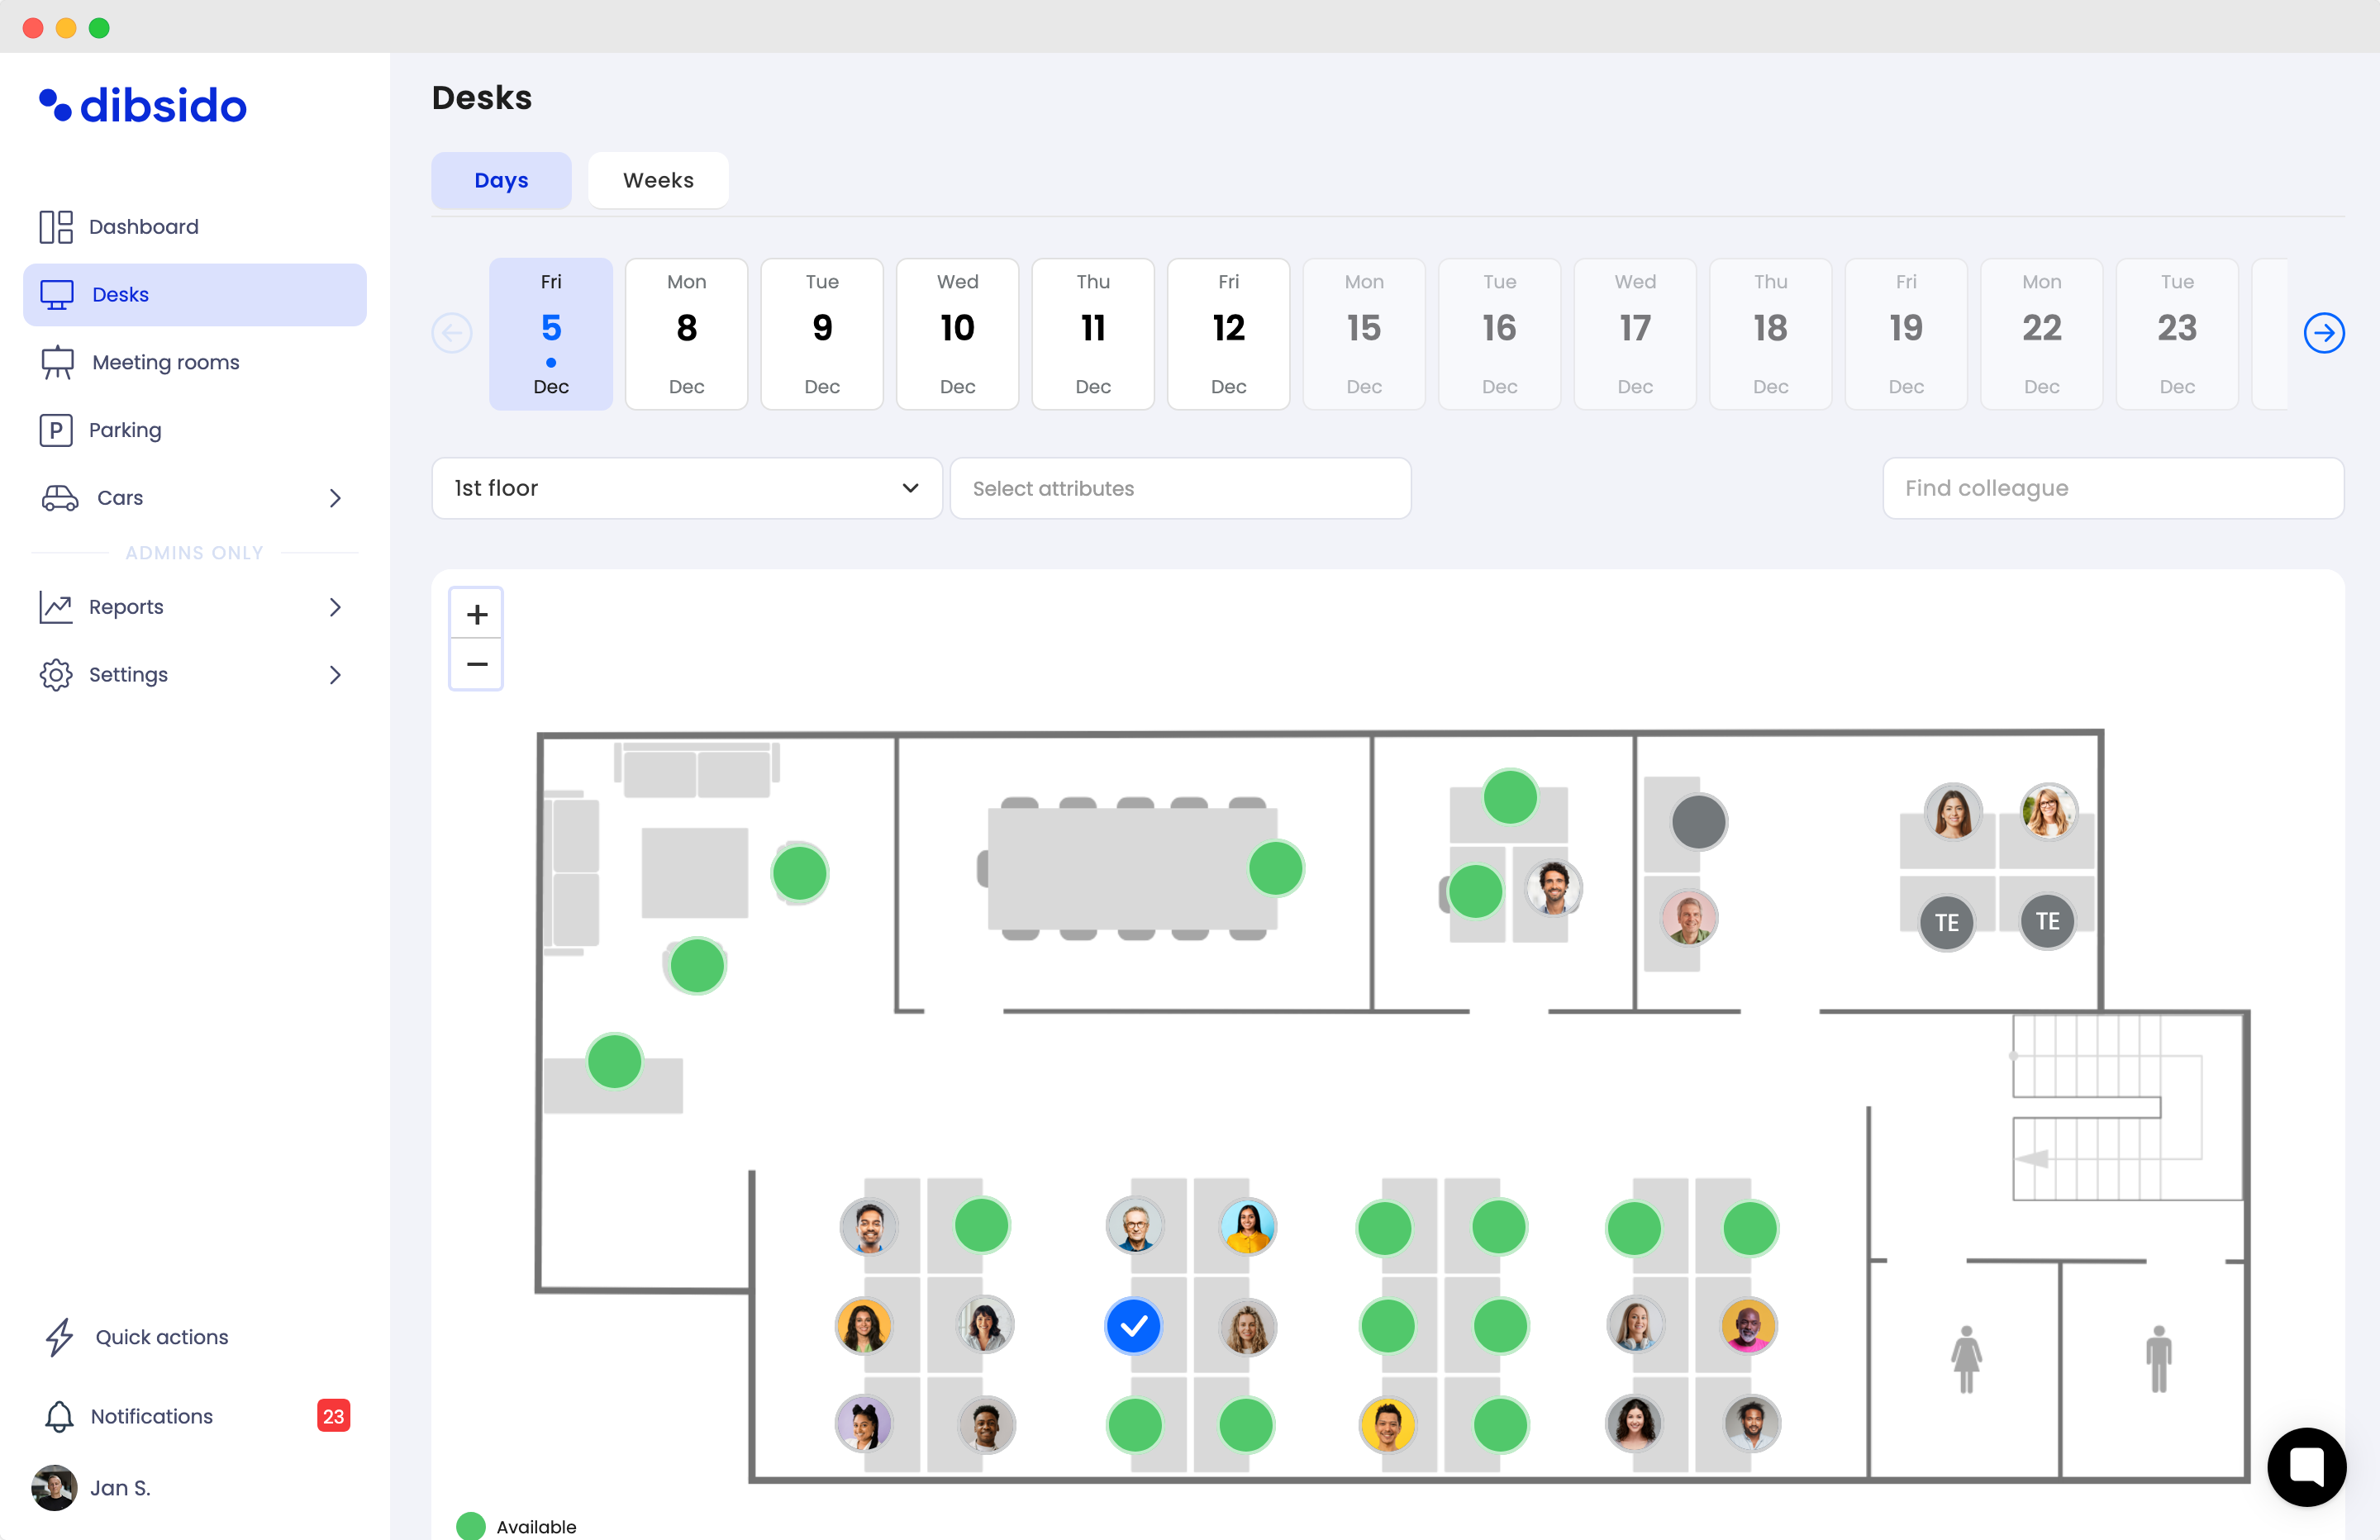
Task: Switch to the Weeks tab
Action: [658, 180]
